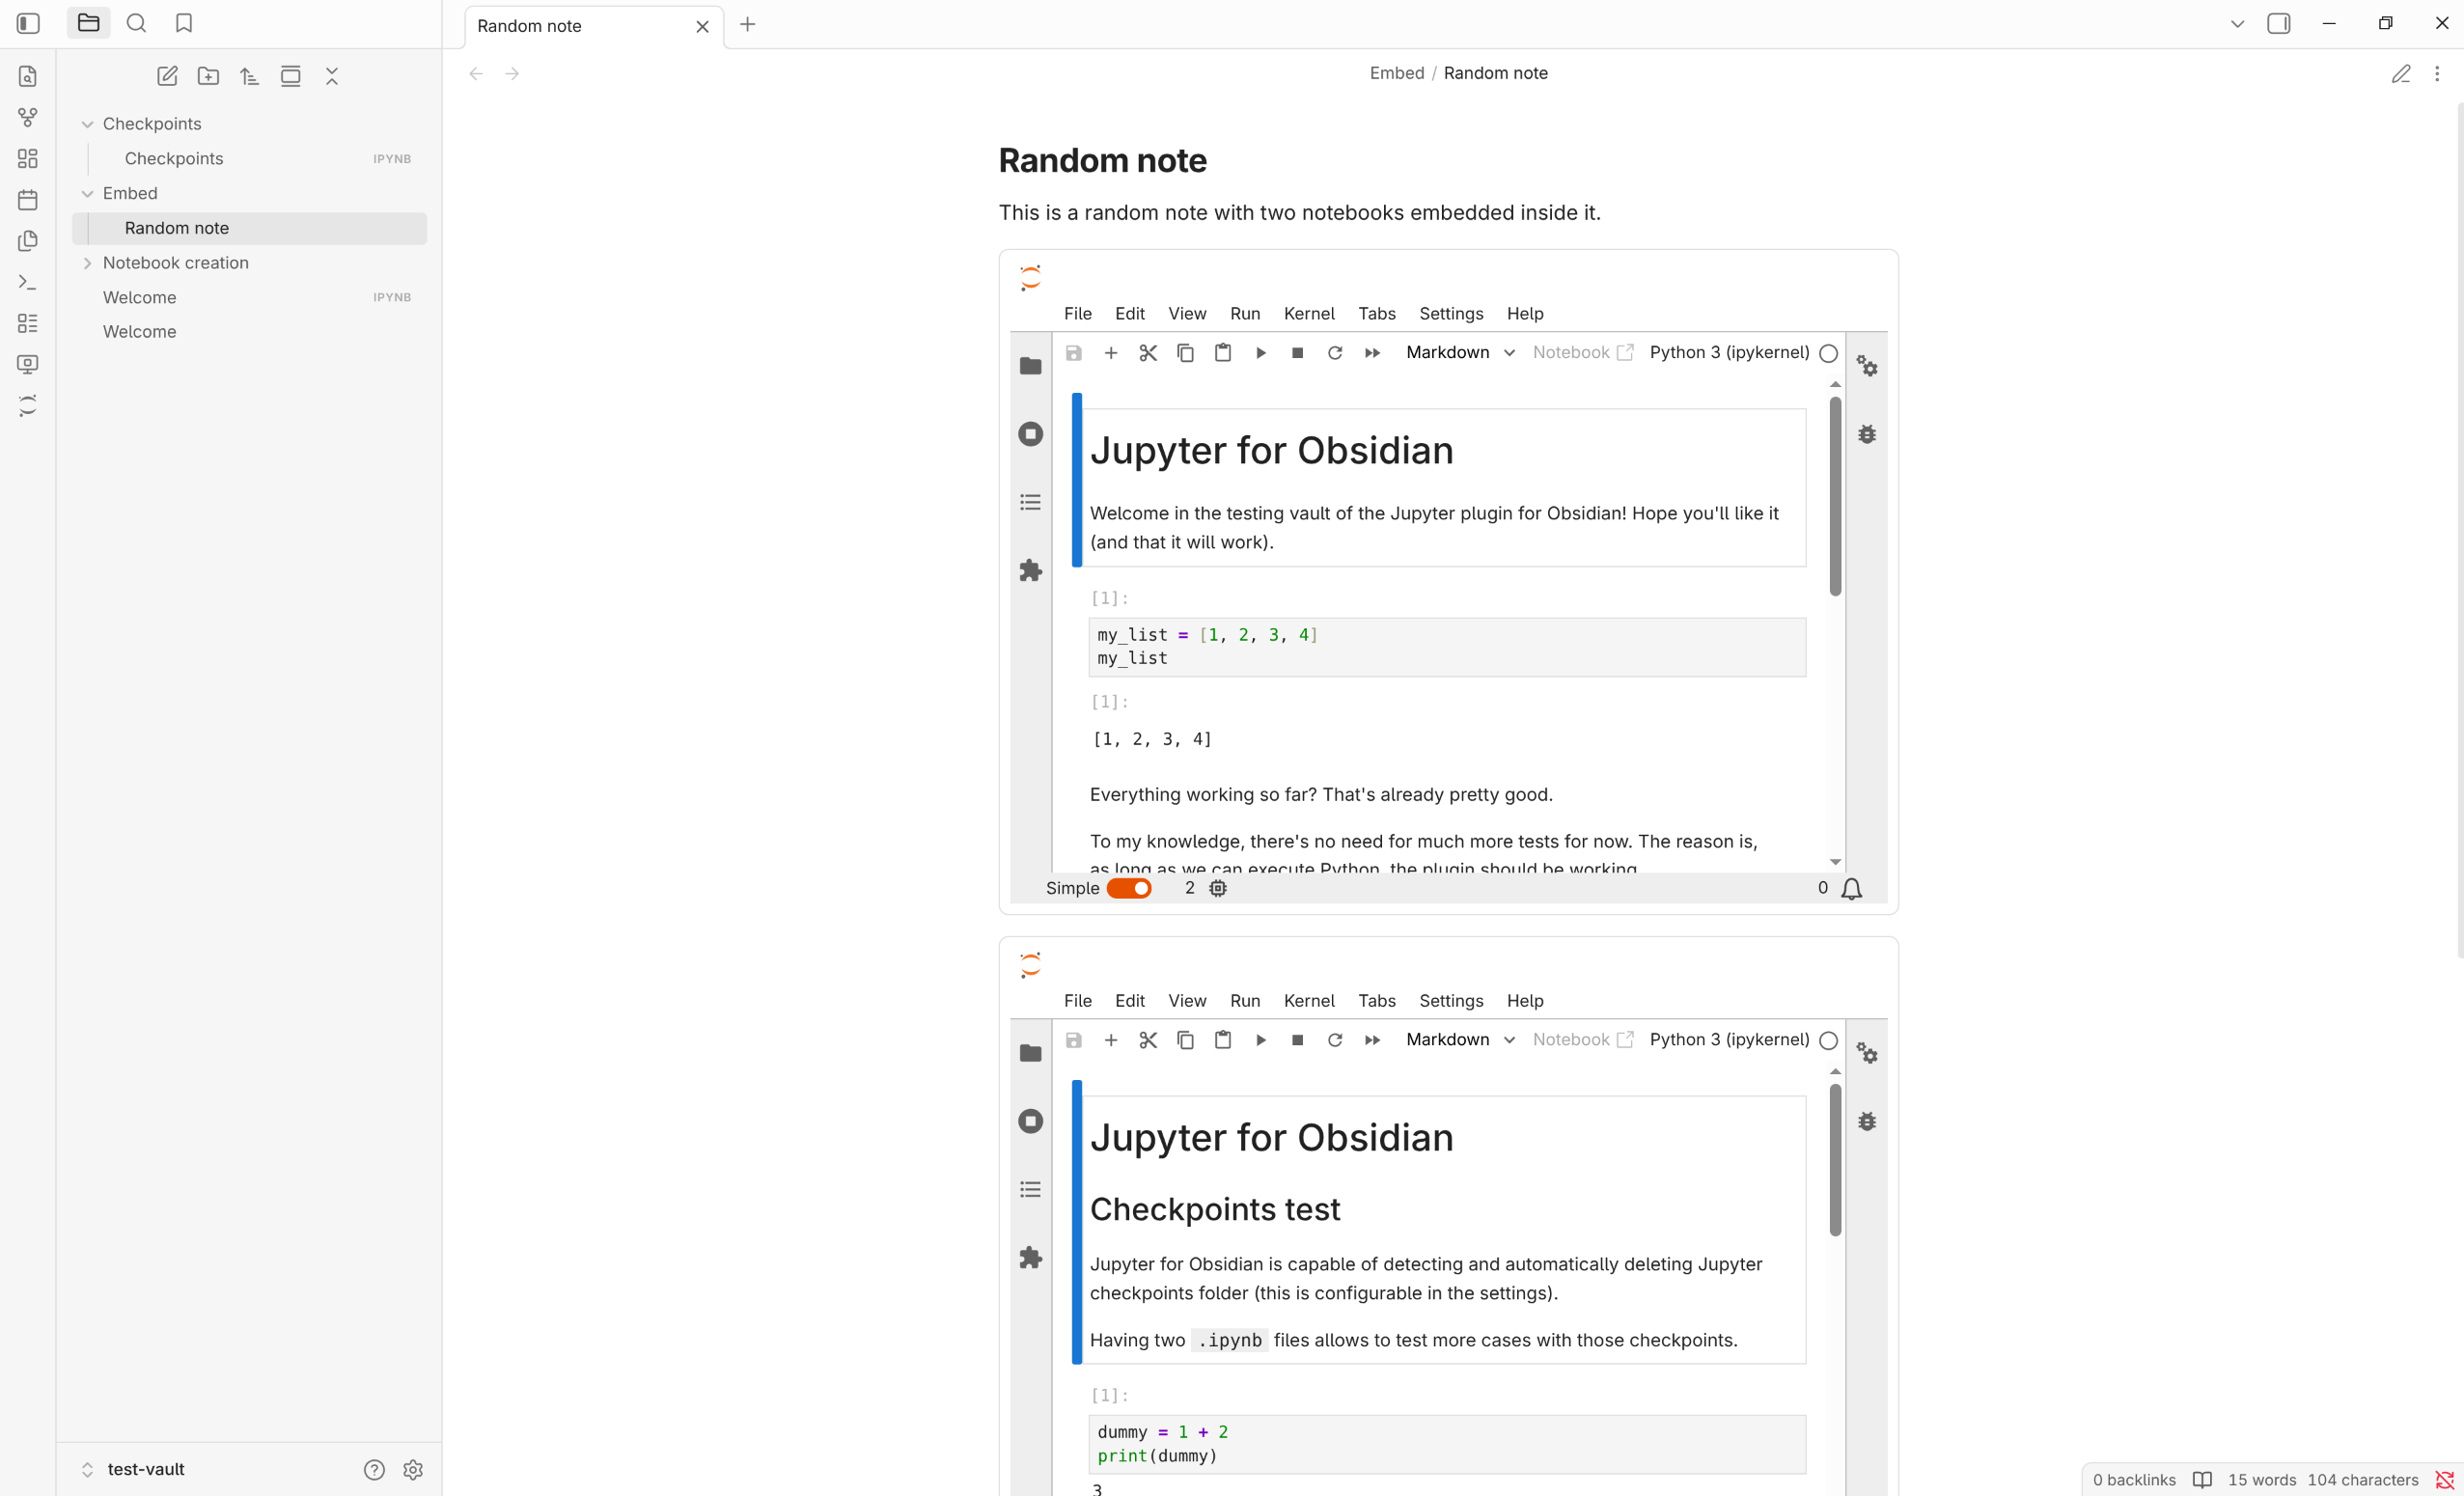Click the sync status icon in status bar
Viewport: 2464px width, 1496px height.
[2445, 1479]
